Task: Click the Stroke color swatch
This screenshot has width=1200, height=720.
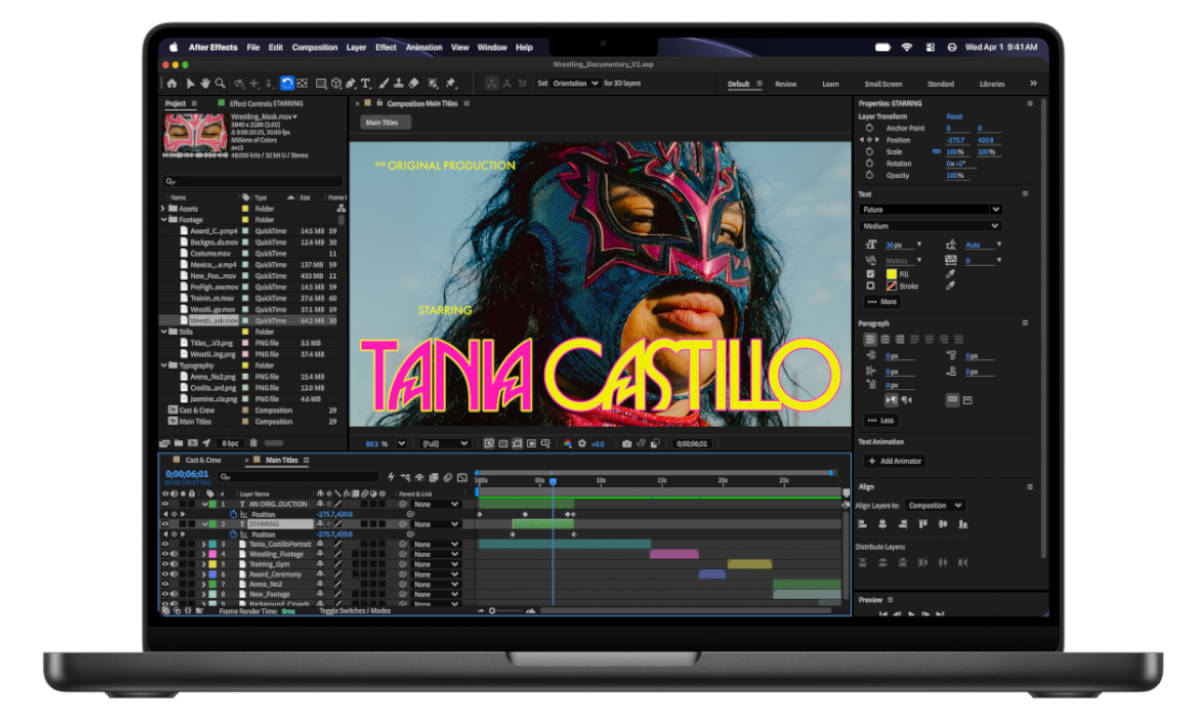Action: (x=890, y=286)
